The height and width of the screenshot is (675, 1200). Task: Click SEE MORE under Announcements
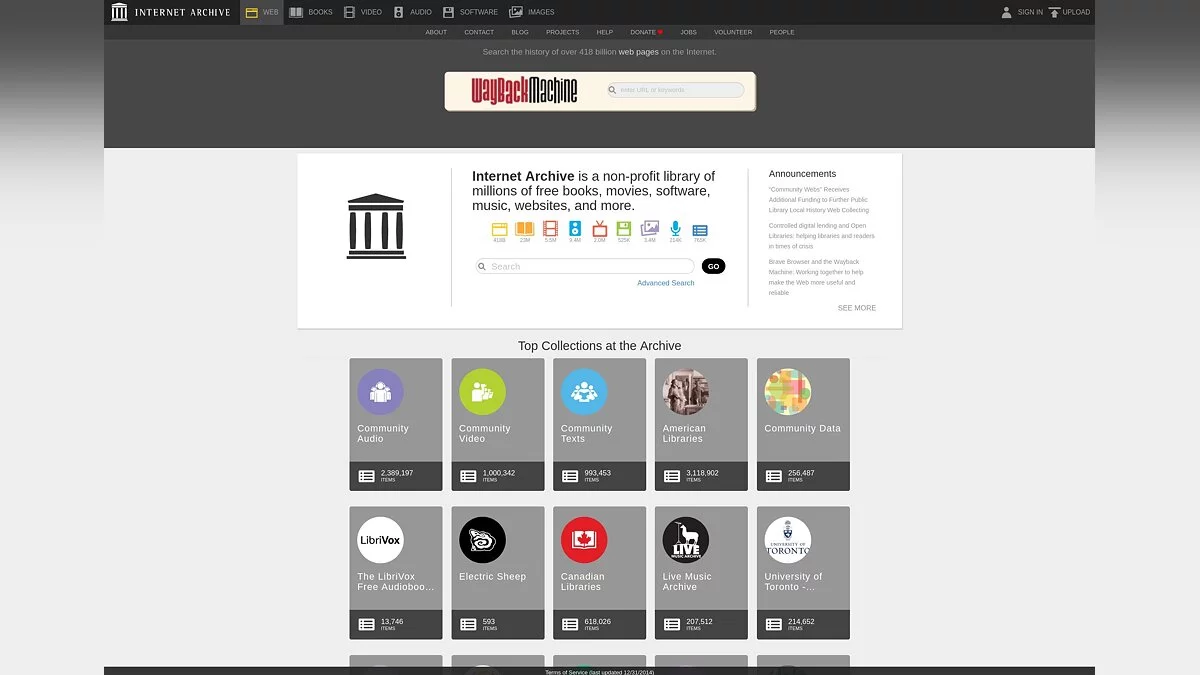pos(856,308)
